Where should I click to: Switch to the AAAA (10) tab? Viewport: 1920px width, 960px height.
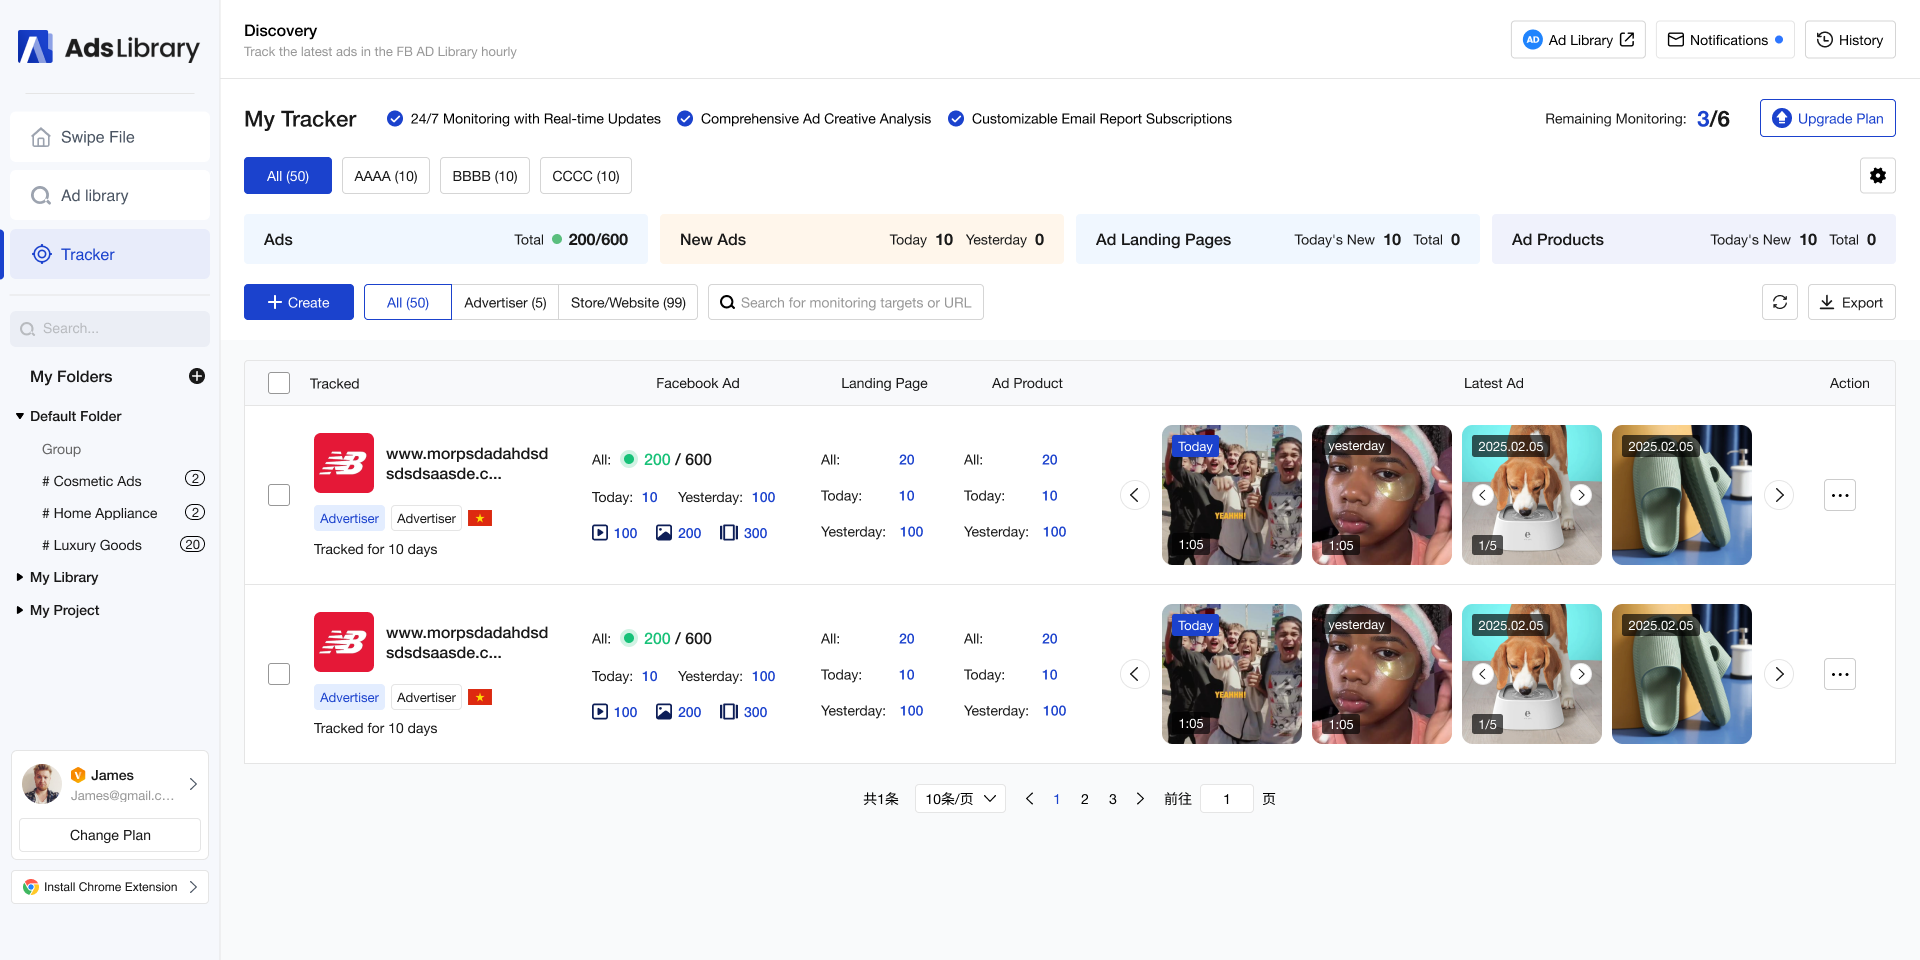click(385, 176)
